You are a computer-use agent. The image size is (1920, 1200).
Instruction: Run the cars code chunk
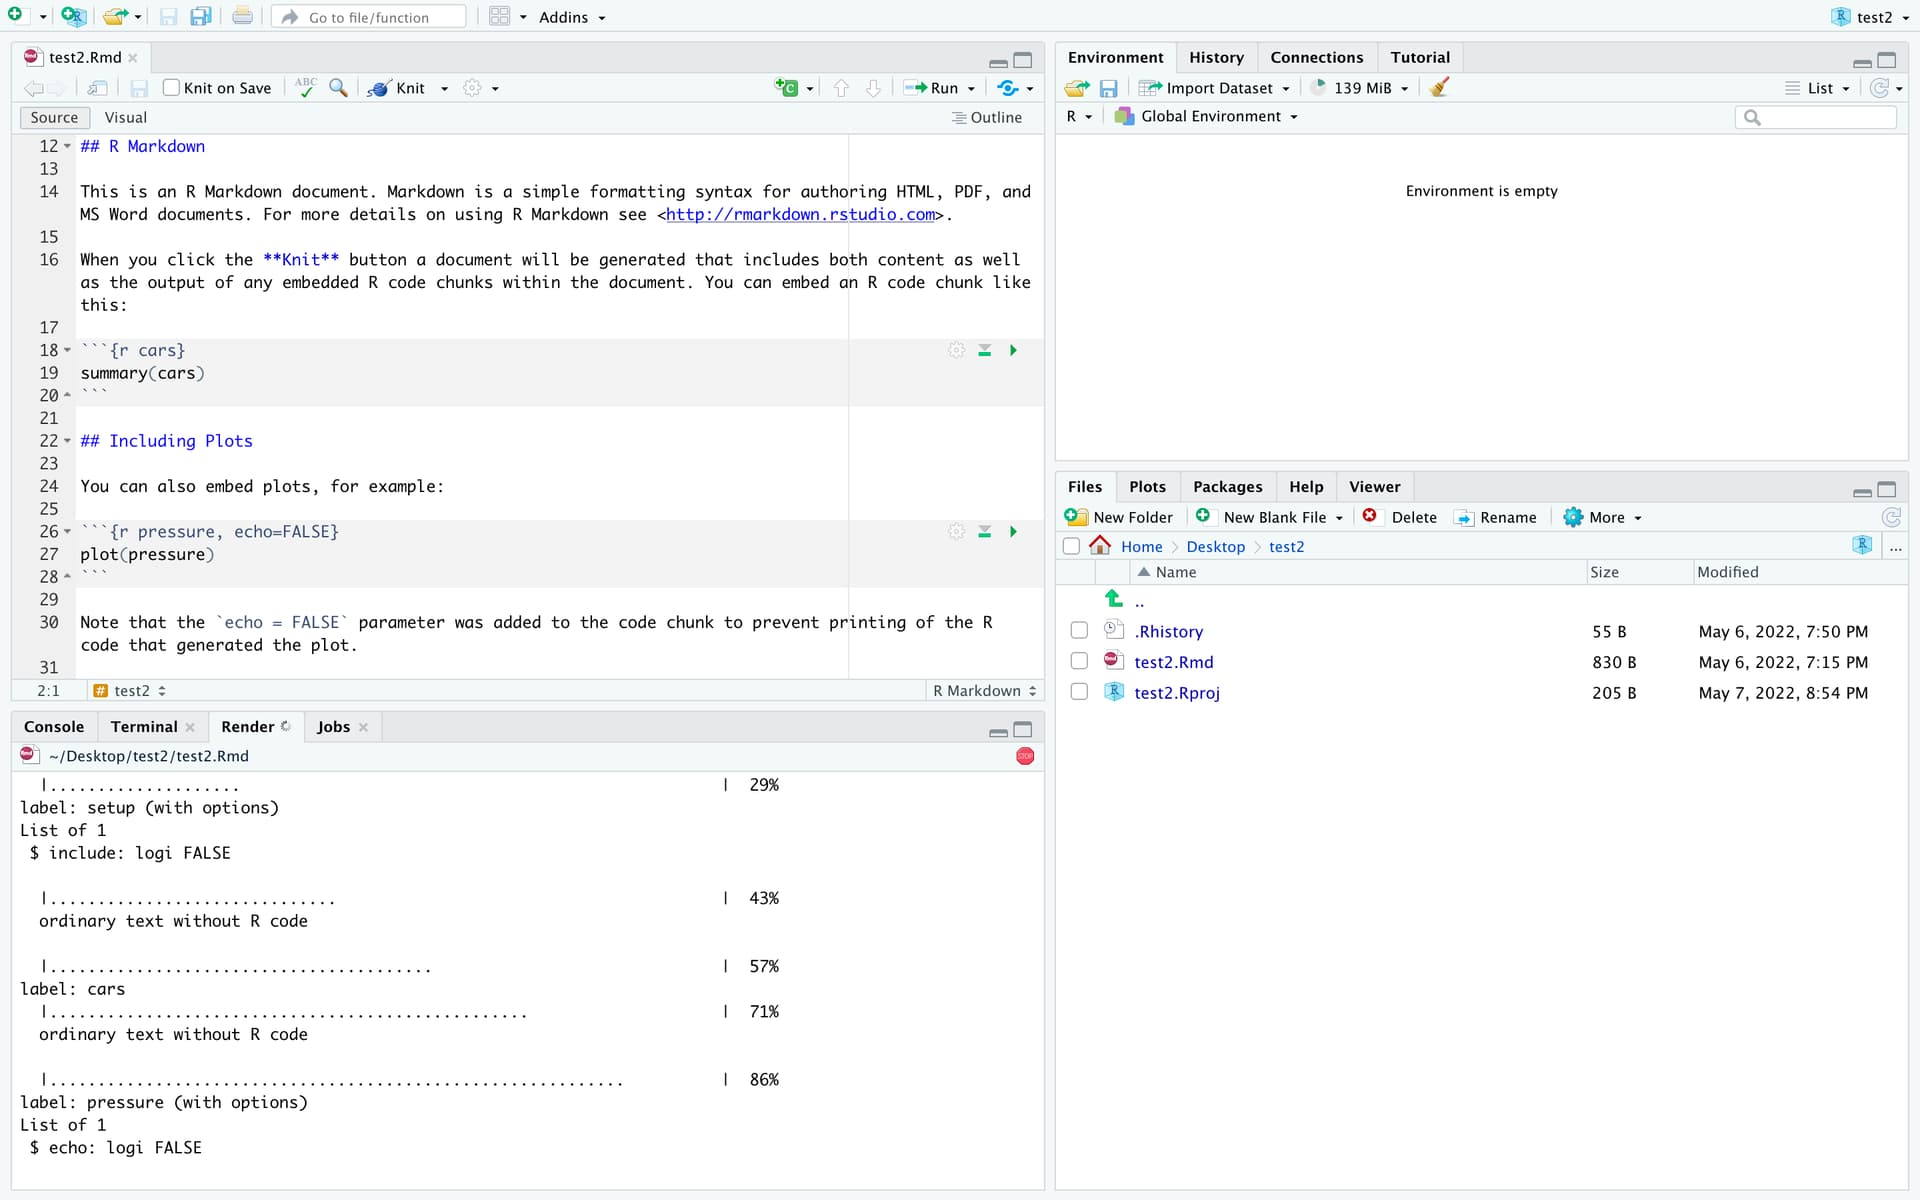[1013, 350]
